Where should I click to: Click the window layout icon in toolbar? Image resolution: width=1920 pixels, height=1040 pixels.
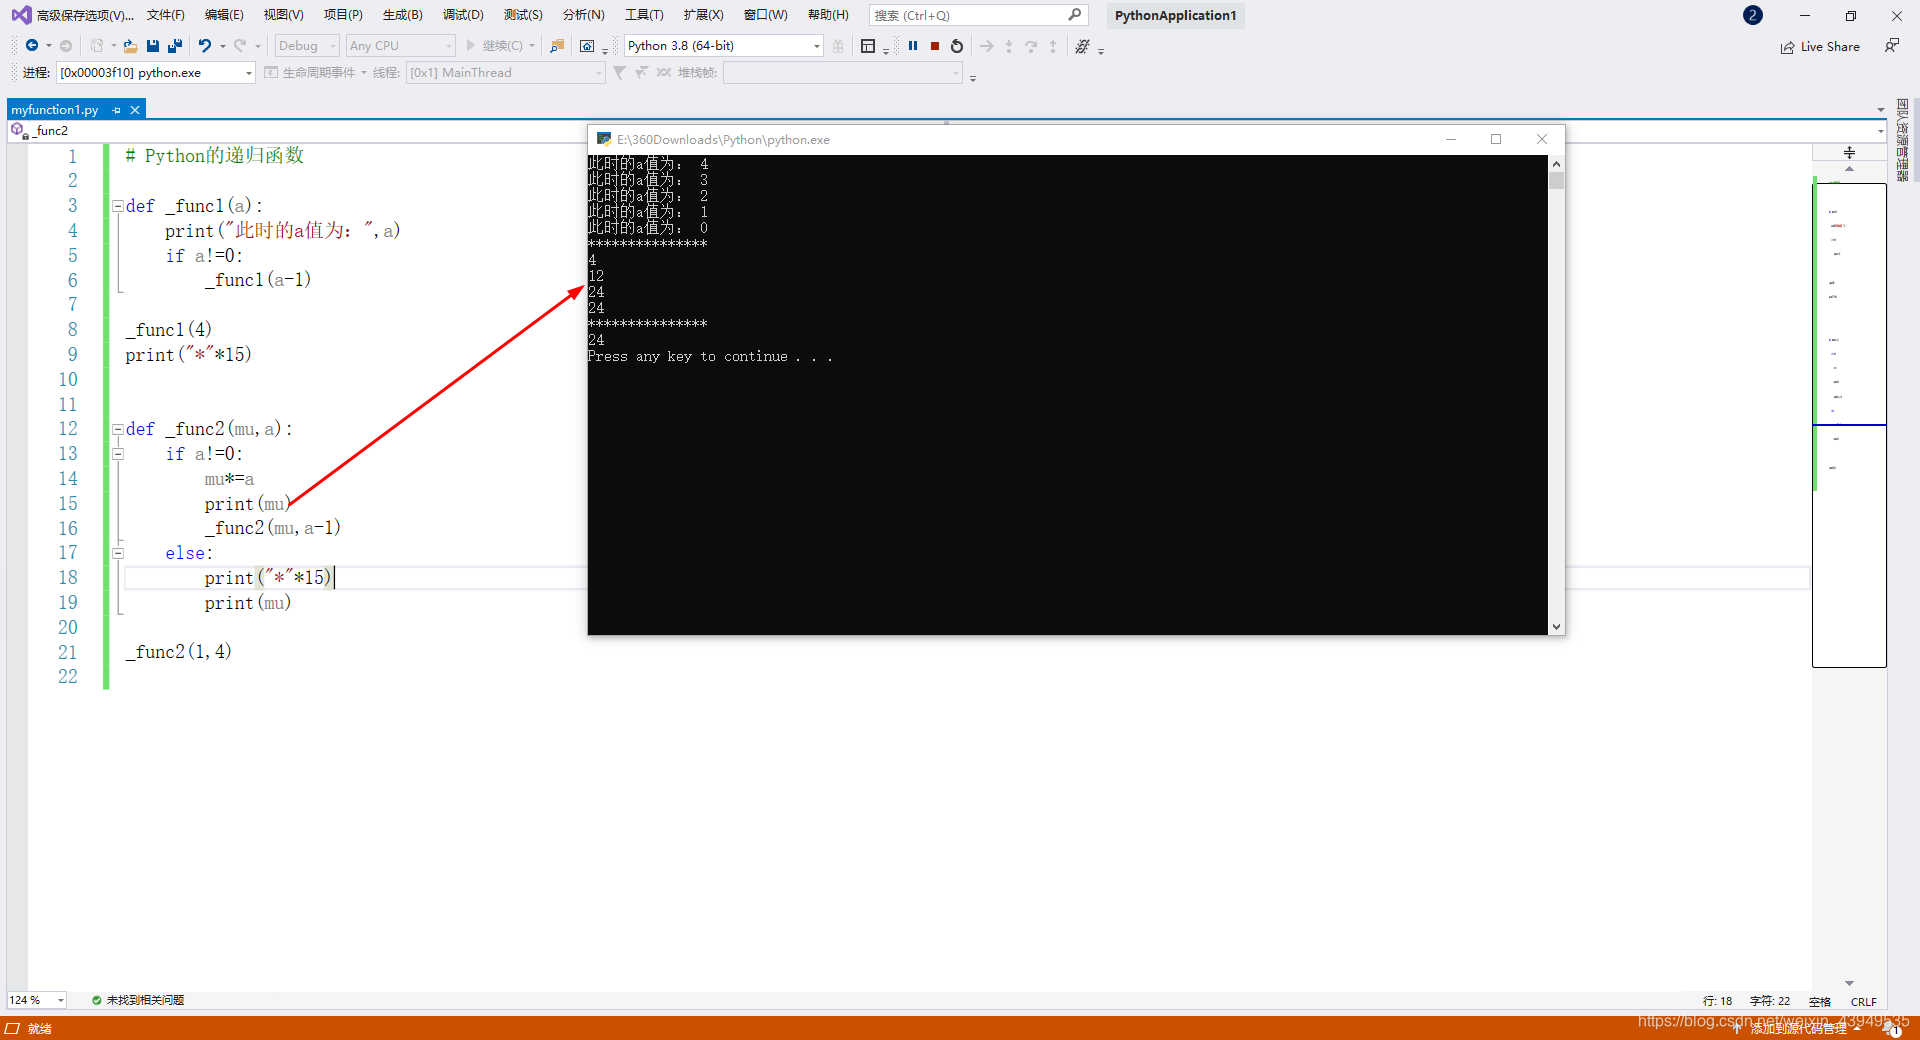(x=868, y=46)
